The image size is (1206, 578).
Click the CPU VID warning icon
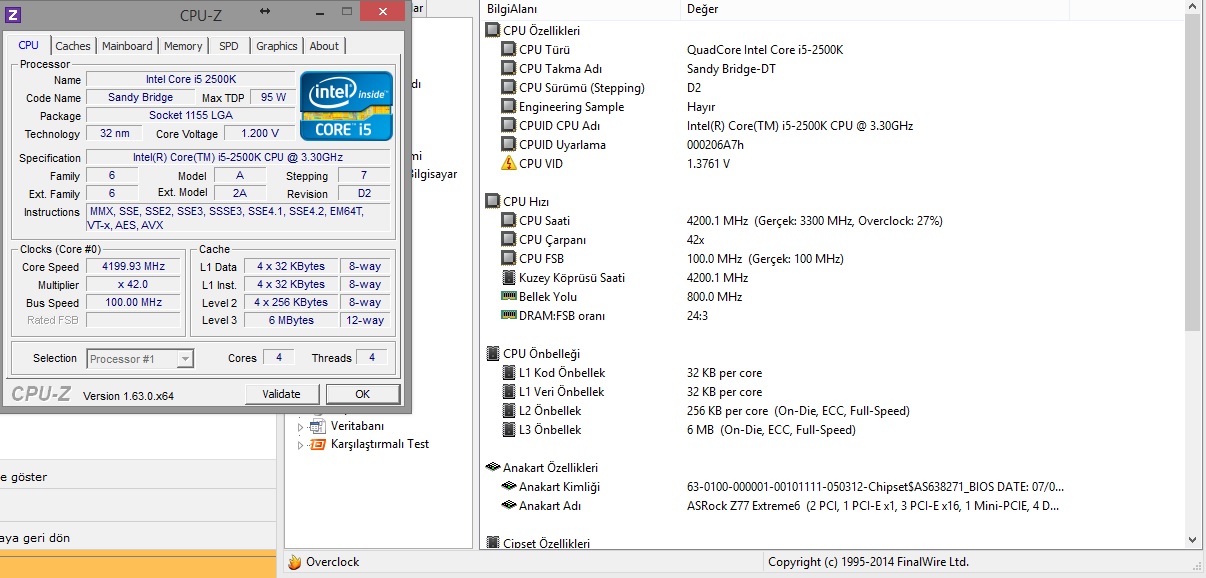coord(507,164)
